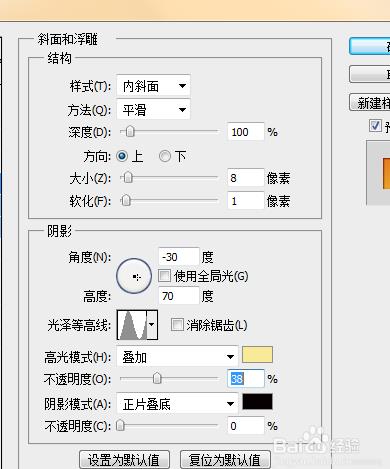Open the 方法(Q) technique dropdown
390x469 pixels.
(x=153, y=109)
